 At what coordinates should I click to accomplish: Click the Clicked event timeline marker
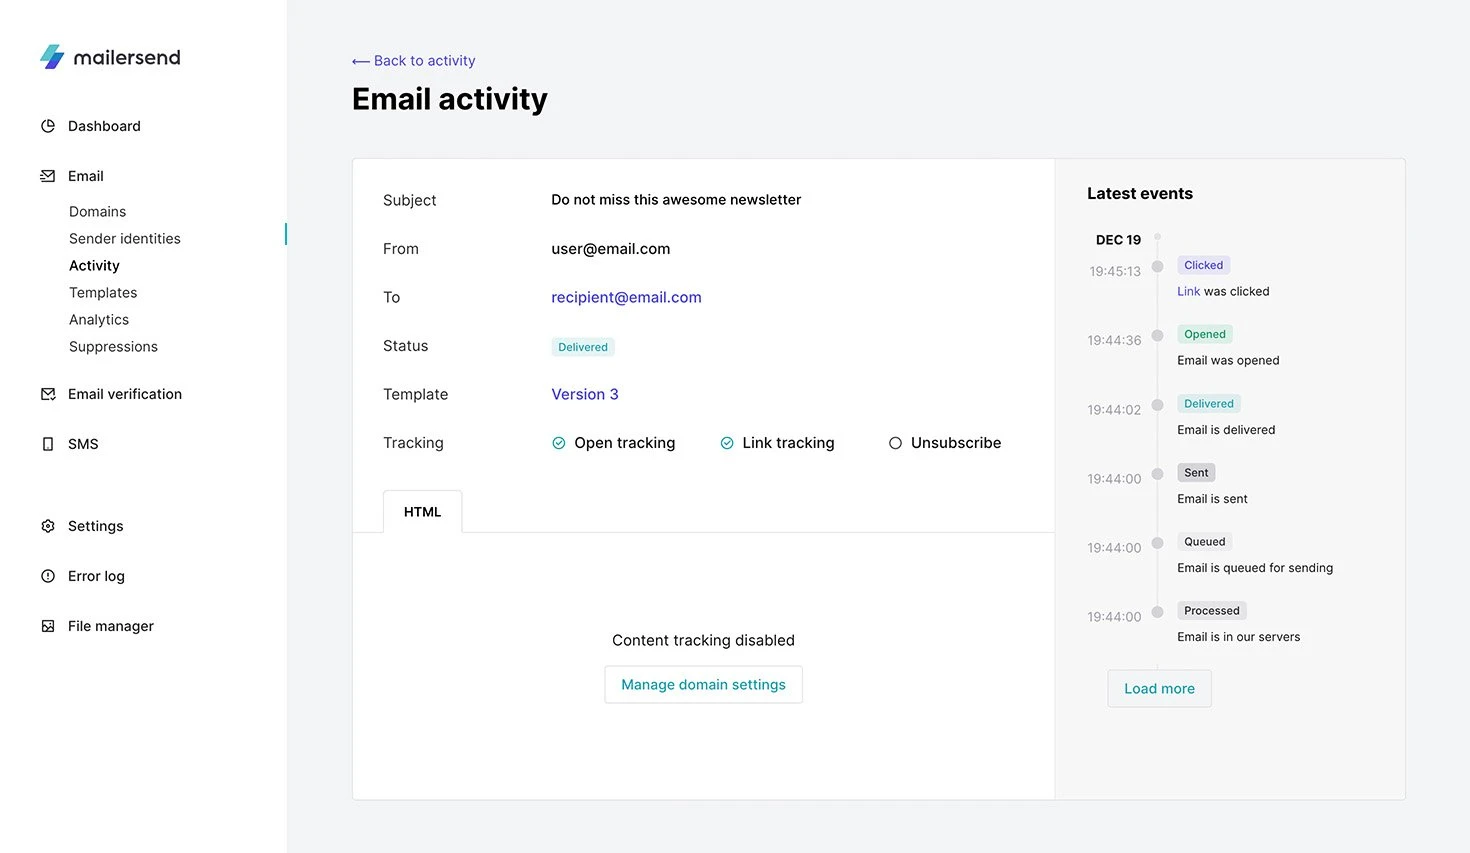(x=1157, y=267)
